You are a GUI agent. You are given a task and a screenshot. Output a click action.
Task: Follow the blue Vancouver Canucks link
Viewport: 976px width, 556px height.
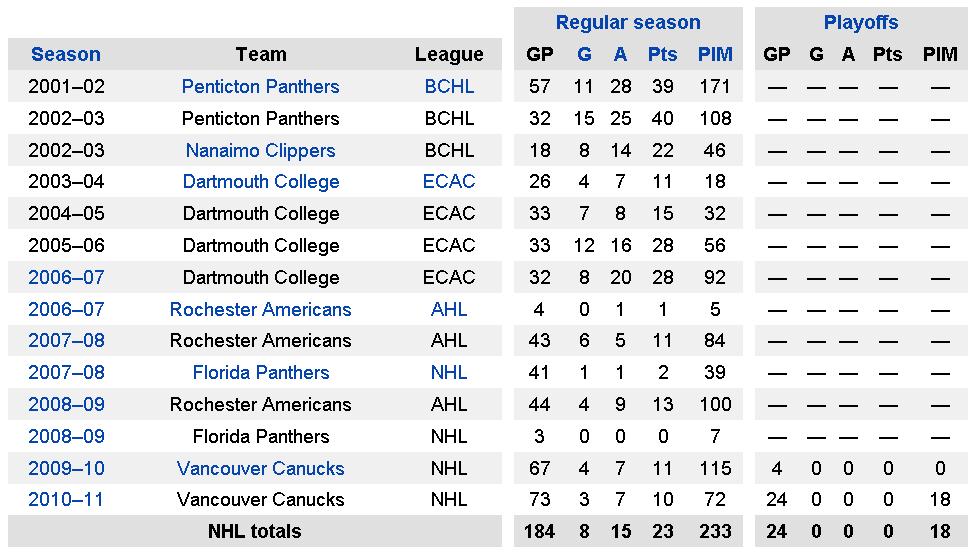click(x=260, y=468)
